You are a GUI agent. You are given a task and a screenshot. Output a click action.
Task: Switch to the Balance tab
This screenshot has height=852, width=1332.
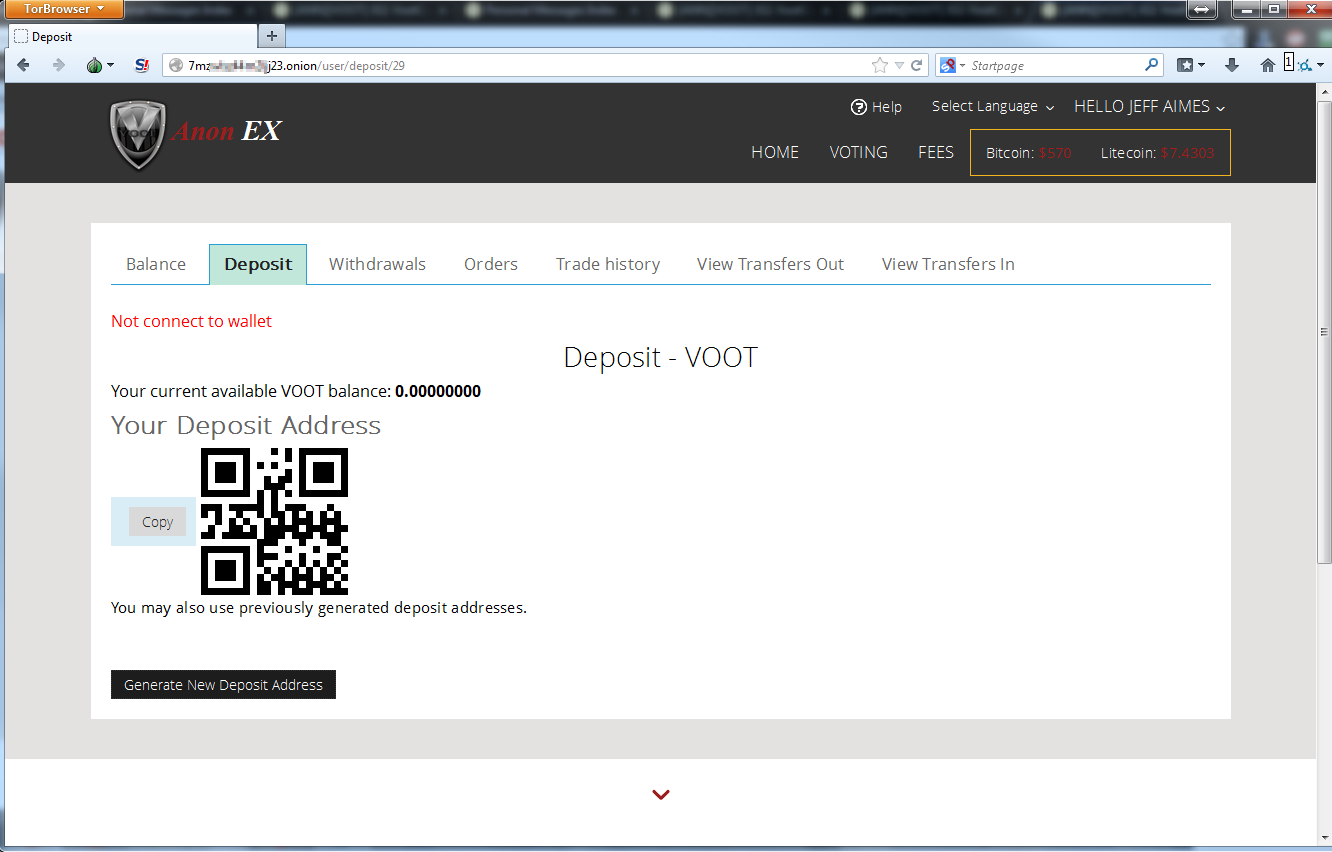coord(156,264)
